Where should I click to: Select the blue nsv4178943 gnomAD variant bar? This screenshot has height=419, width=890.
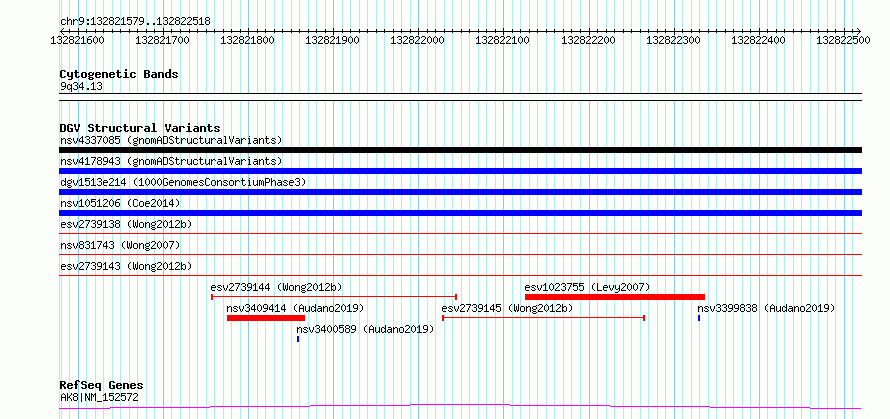coord(460,171)
